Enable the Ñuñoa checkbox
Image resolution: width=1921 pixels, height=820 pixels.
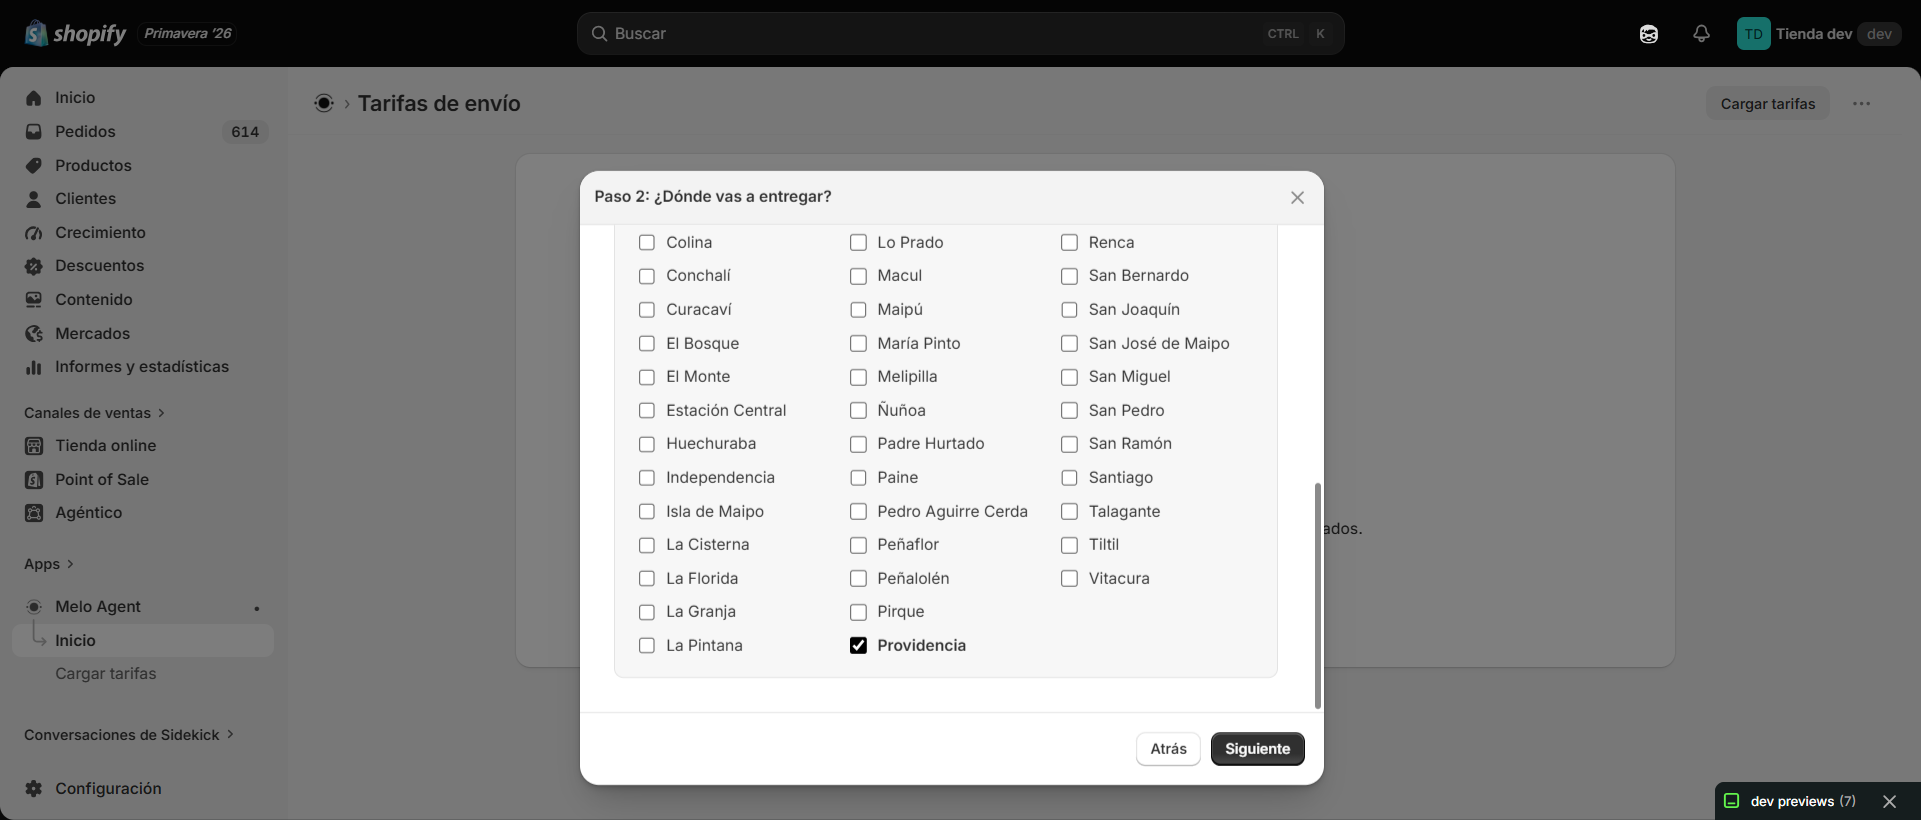(x=858, y=411)
